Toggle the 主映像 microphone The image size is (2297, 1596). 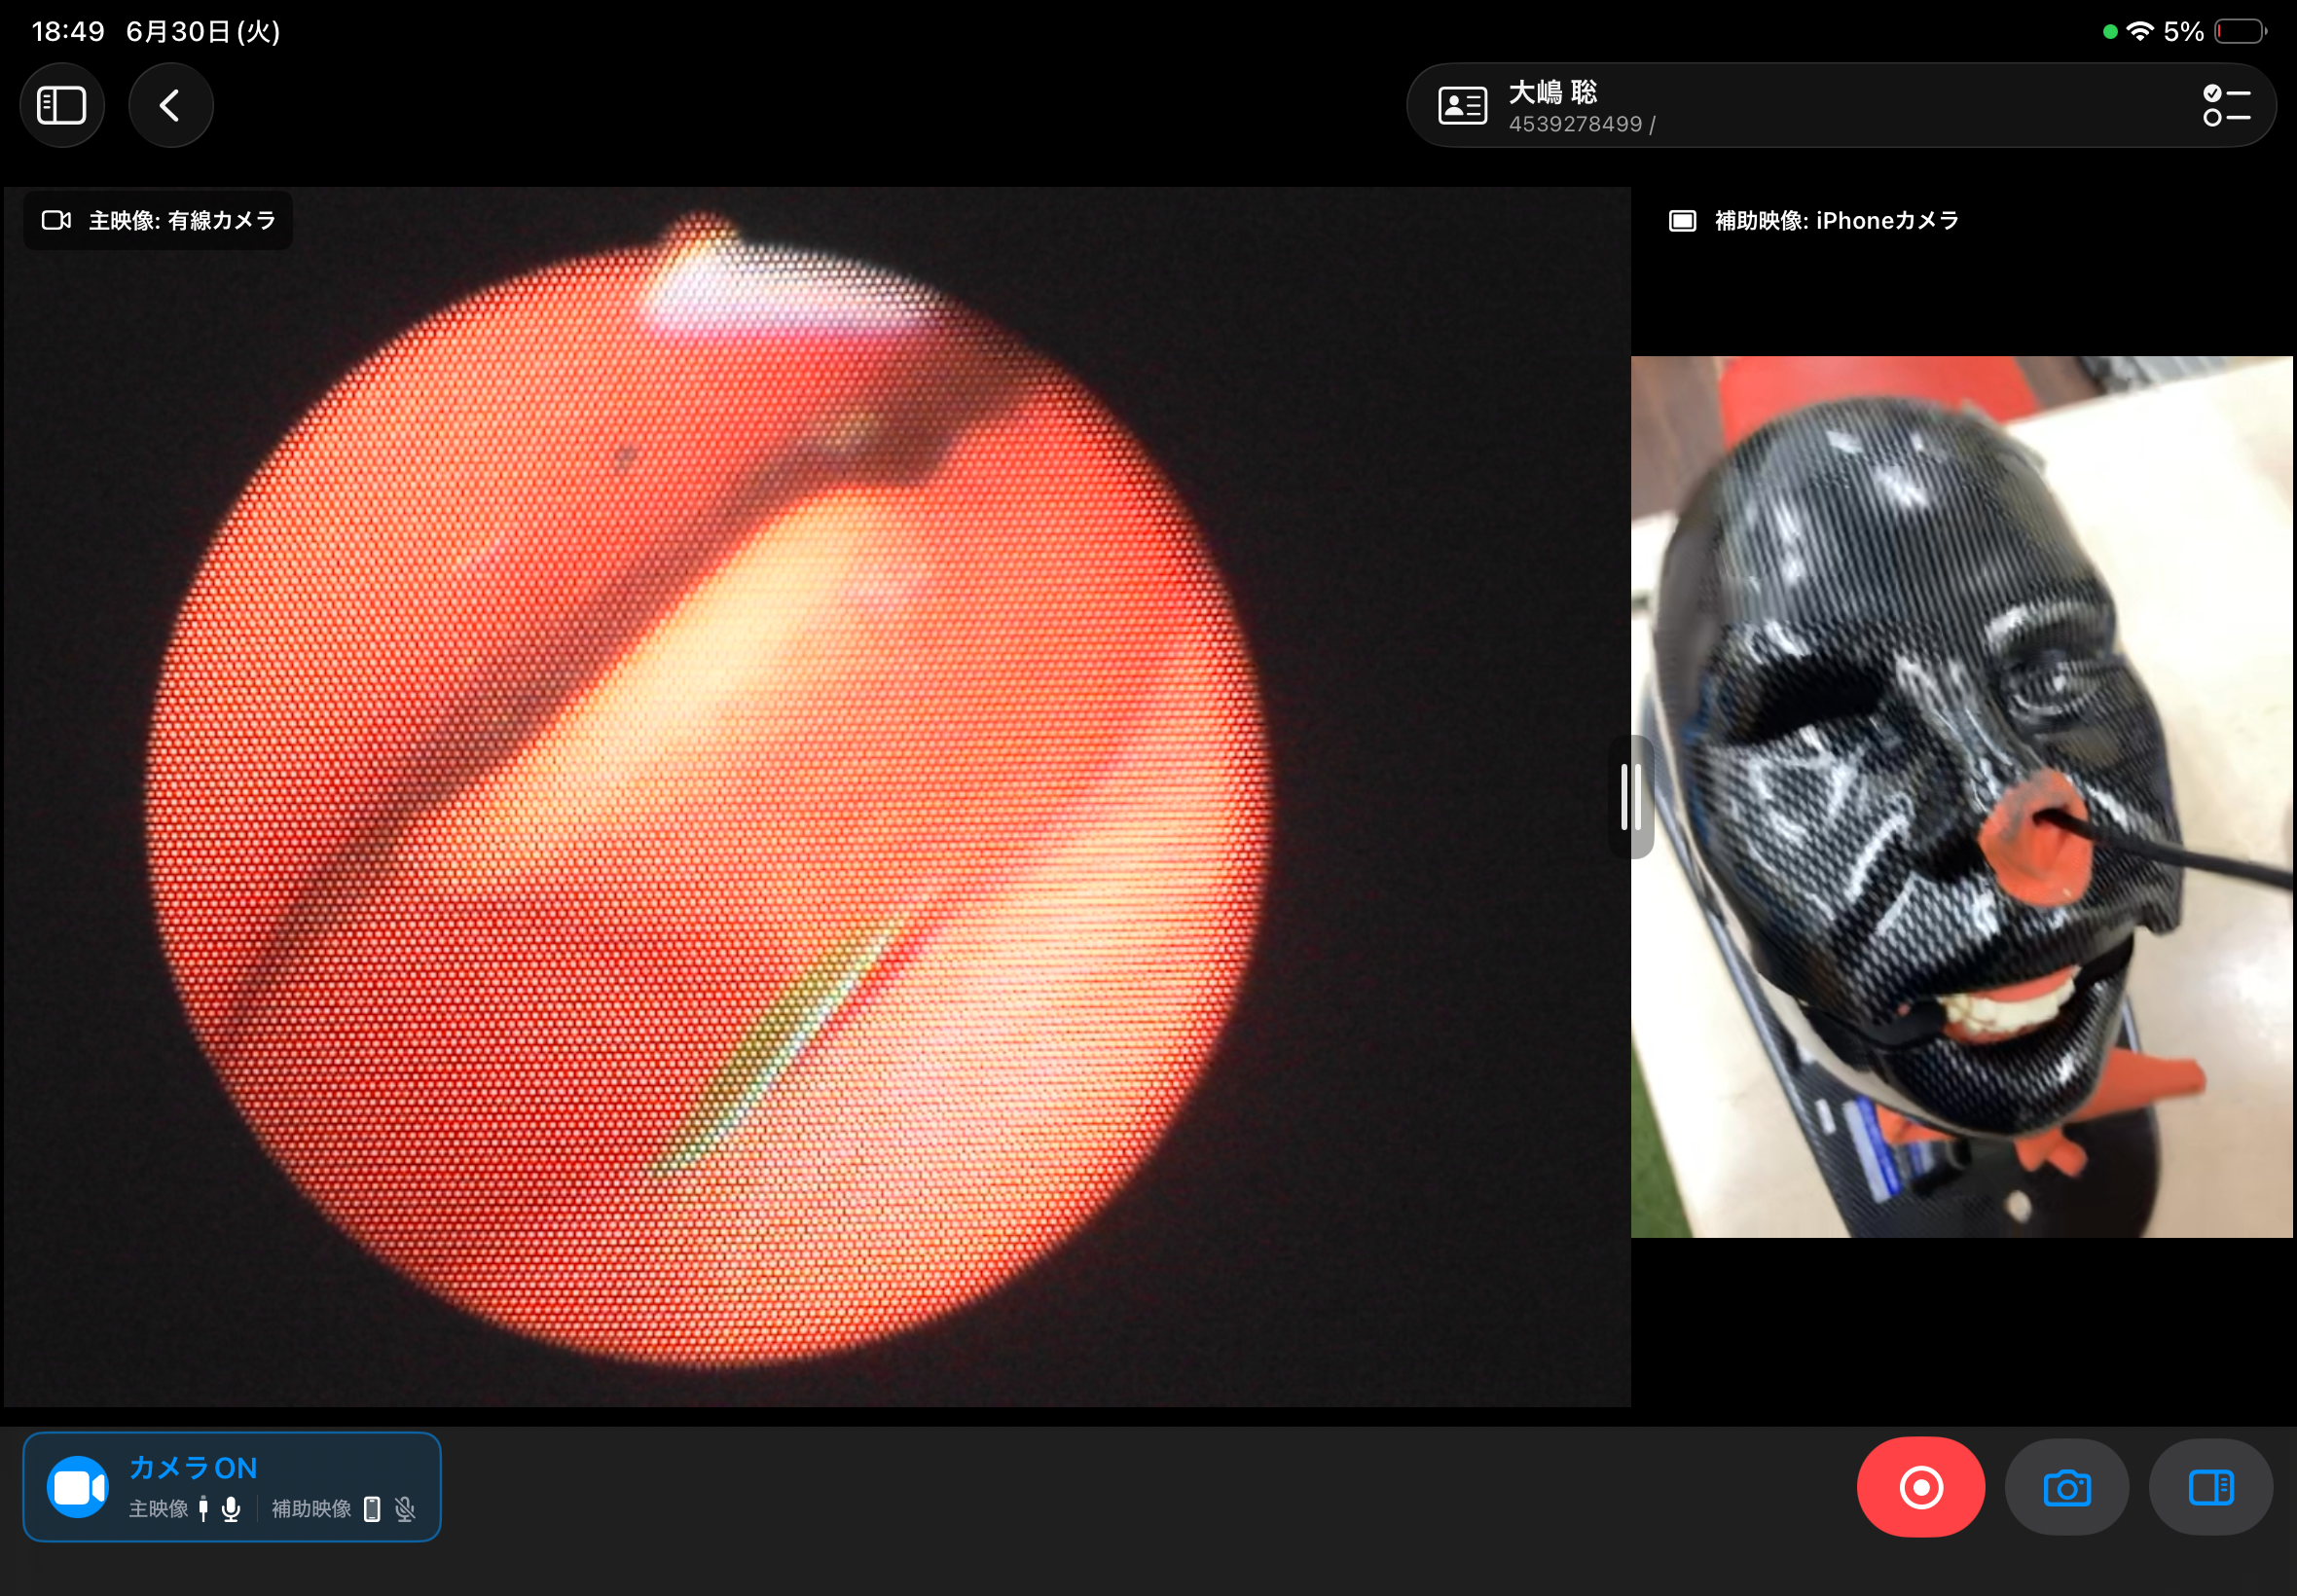(231, 1509)
